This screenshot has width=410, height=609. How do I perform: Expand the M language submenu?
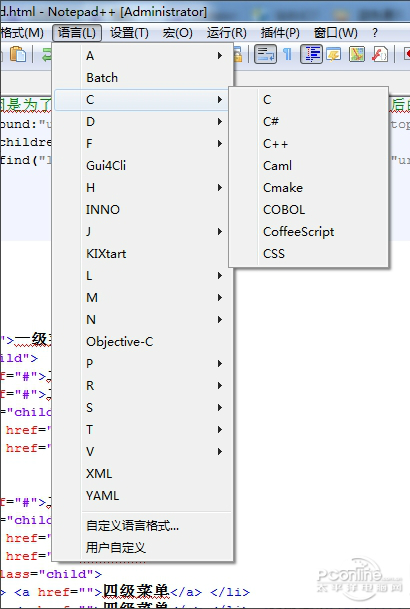point(143,298)
